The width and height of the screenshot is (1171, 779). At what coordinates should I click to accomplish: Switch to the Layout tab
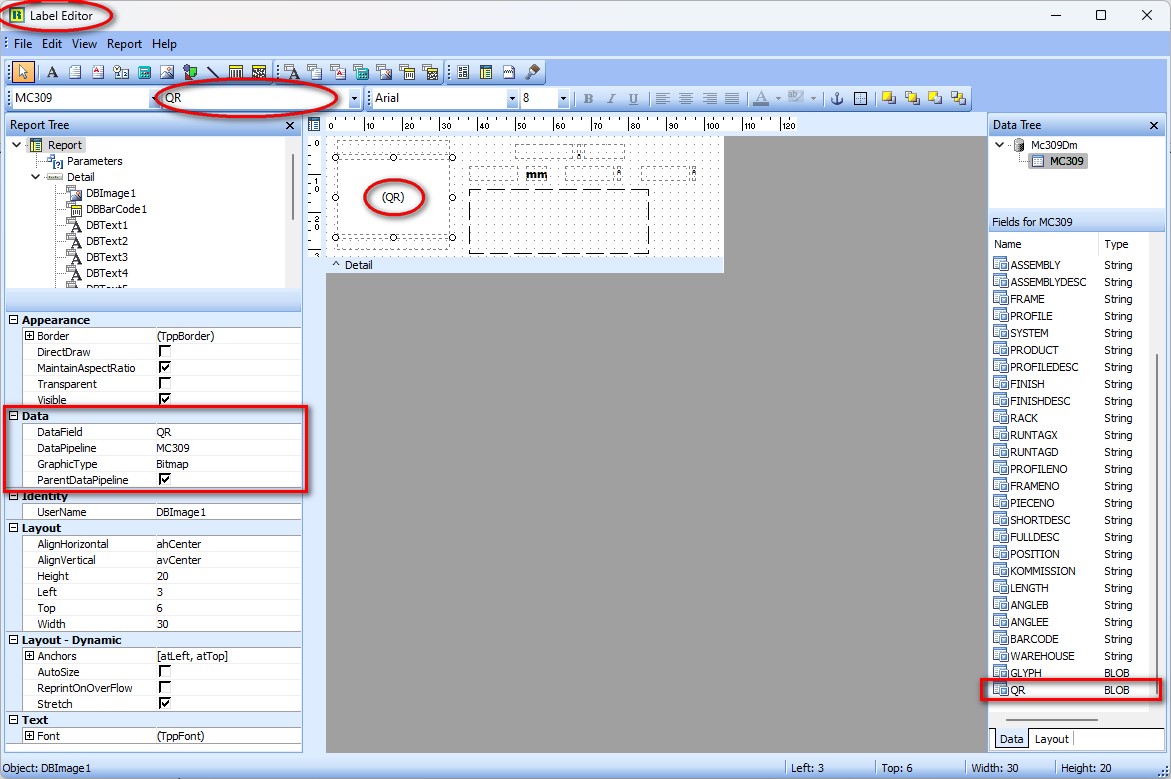tap(1052, 739)
